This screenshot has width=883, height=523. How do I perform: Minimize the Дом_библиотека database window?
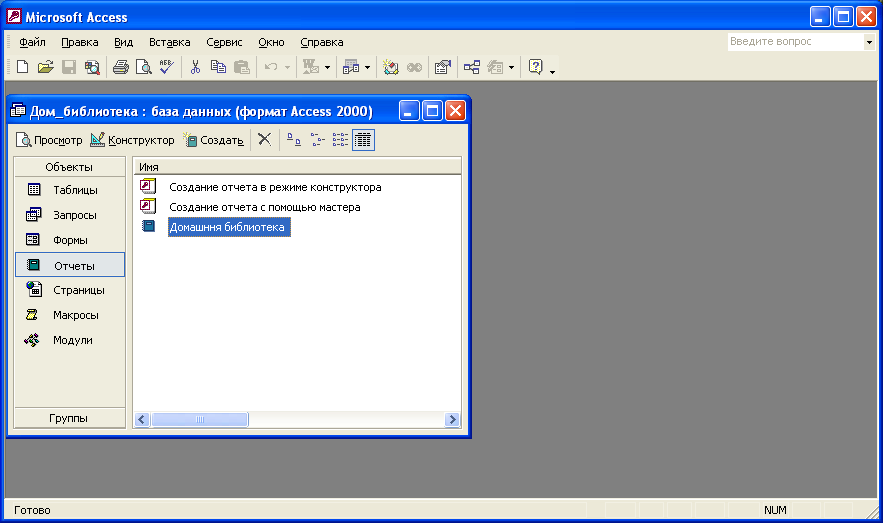(409, 111)
